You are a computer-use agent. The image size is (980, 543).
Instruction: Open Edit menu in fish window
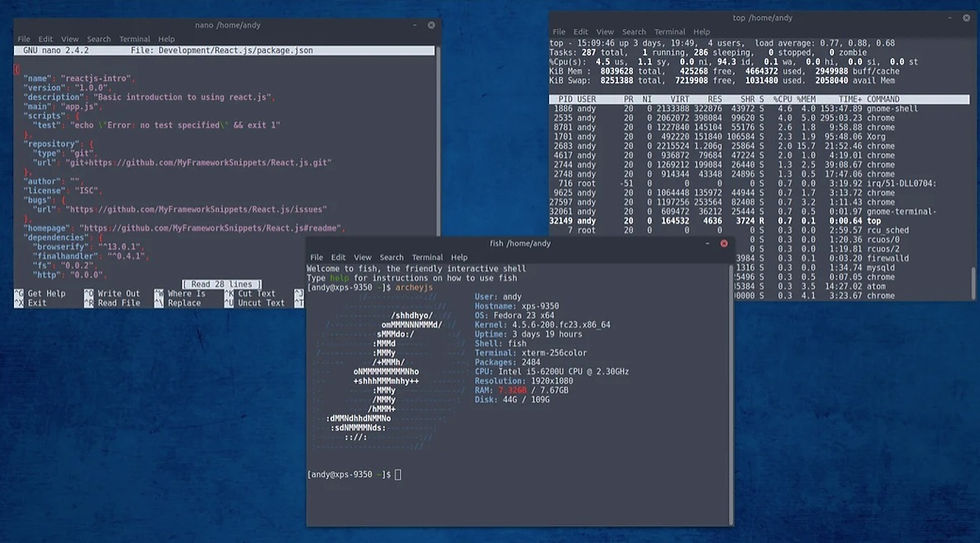[x=338, y=257]
